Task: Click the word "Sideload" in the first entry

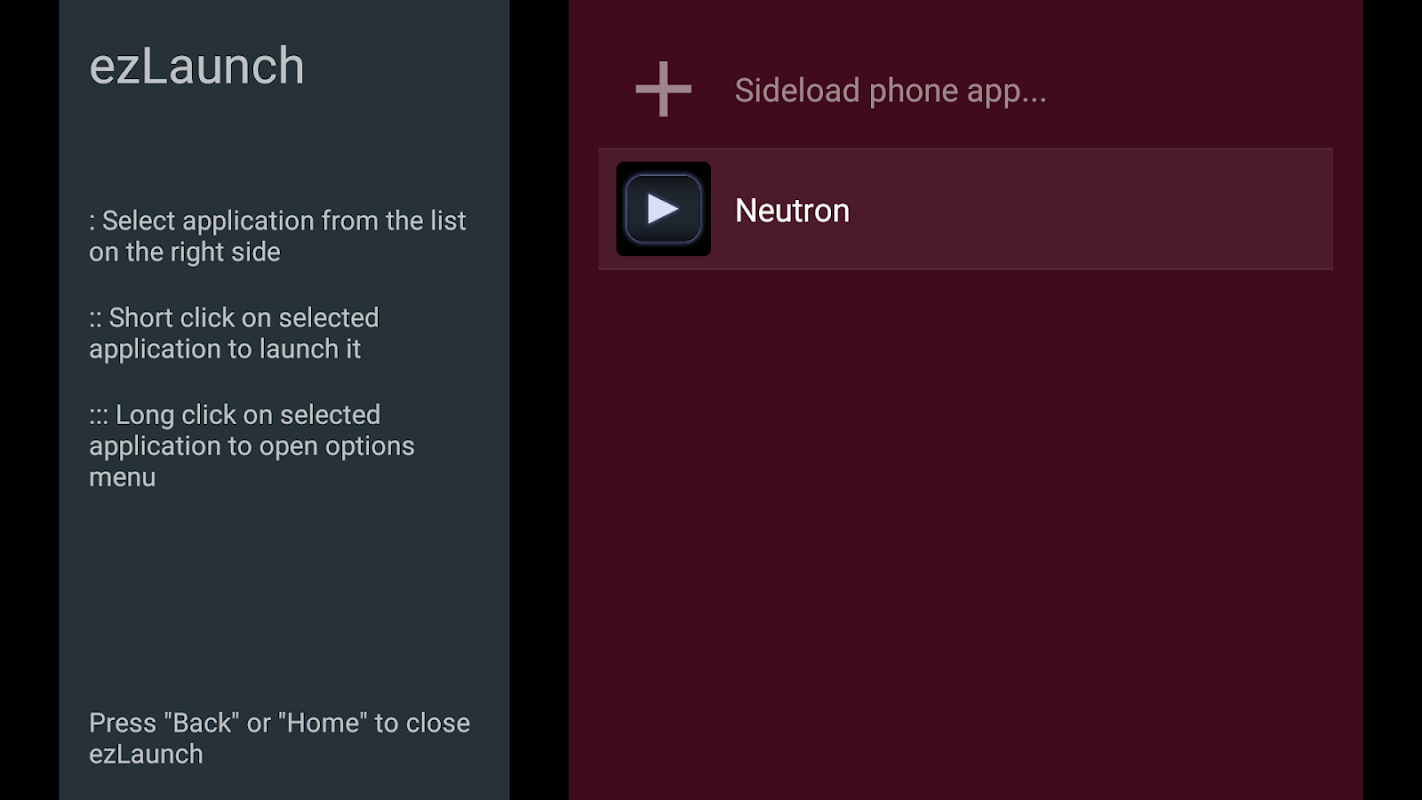Action: click(797, 91)
